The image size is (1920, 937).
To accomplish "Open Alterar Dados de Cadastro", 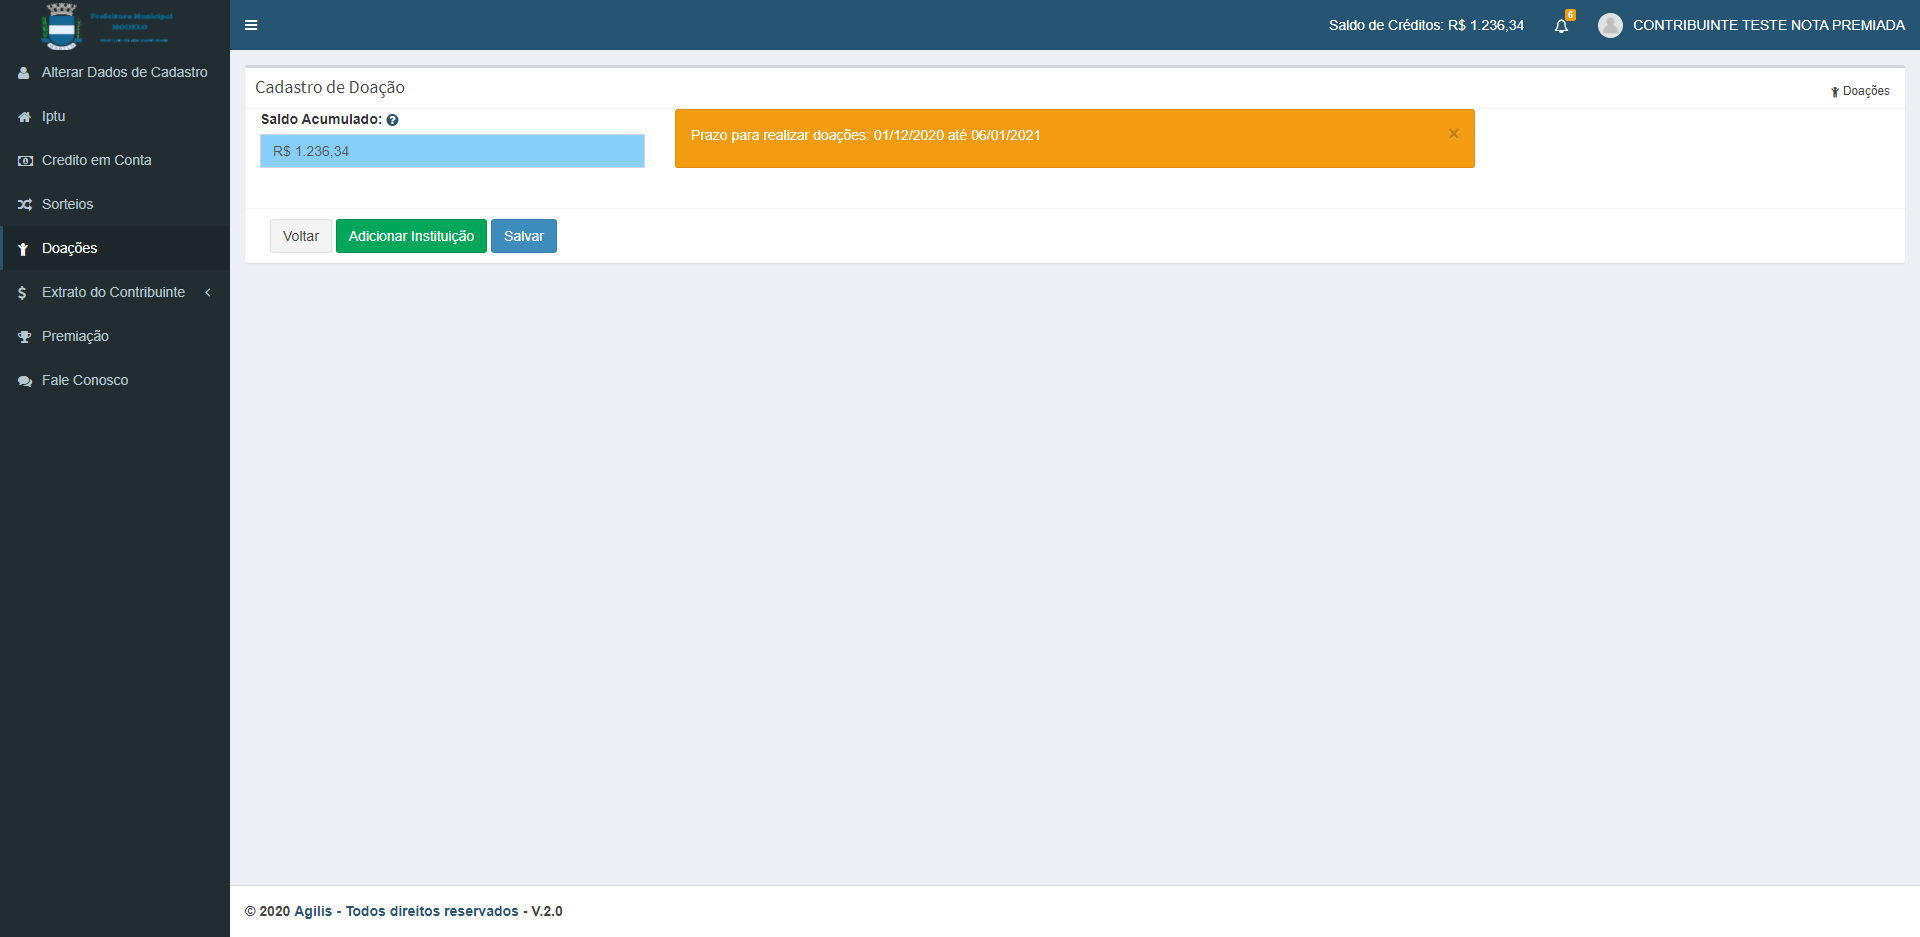I will 124,72.
